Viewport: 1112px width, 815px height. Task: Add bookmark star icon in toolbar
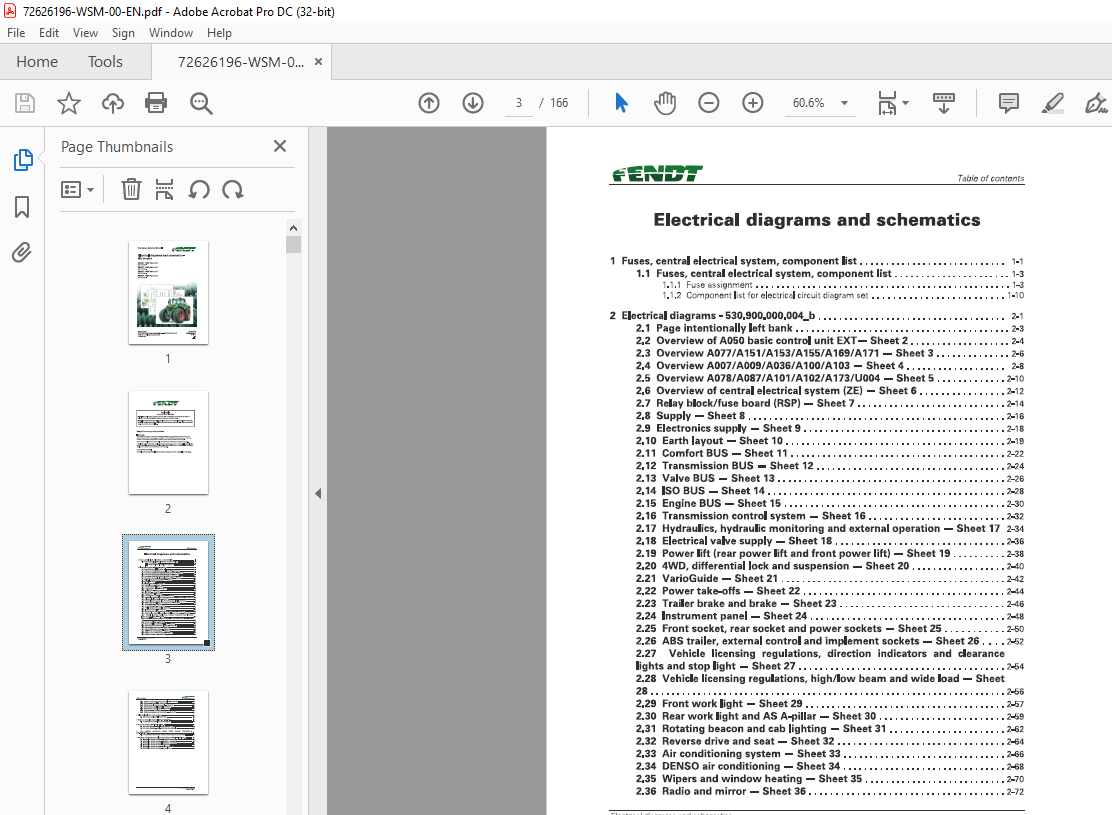69,103
